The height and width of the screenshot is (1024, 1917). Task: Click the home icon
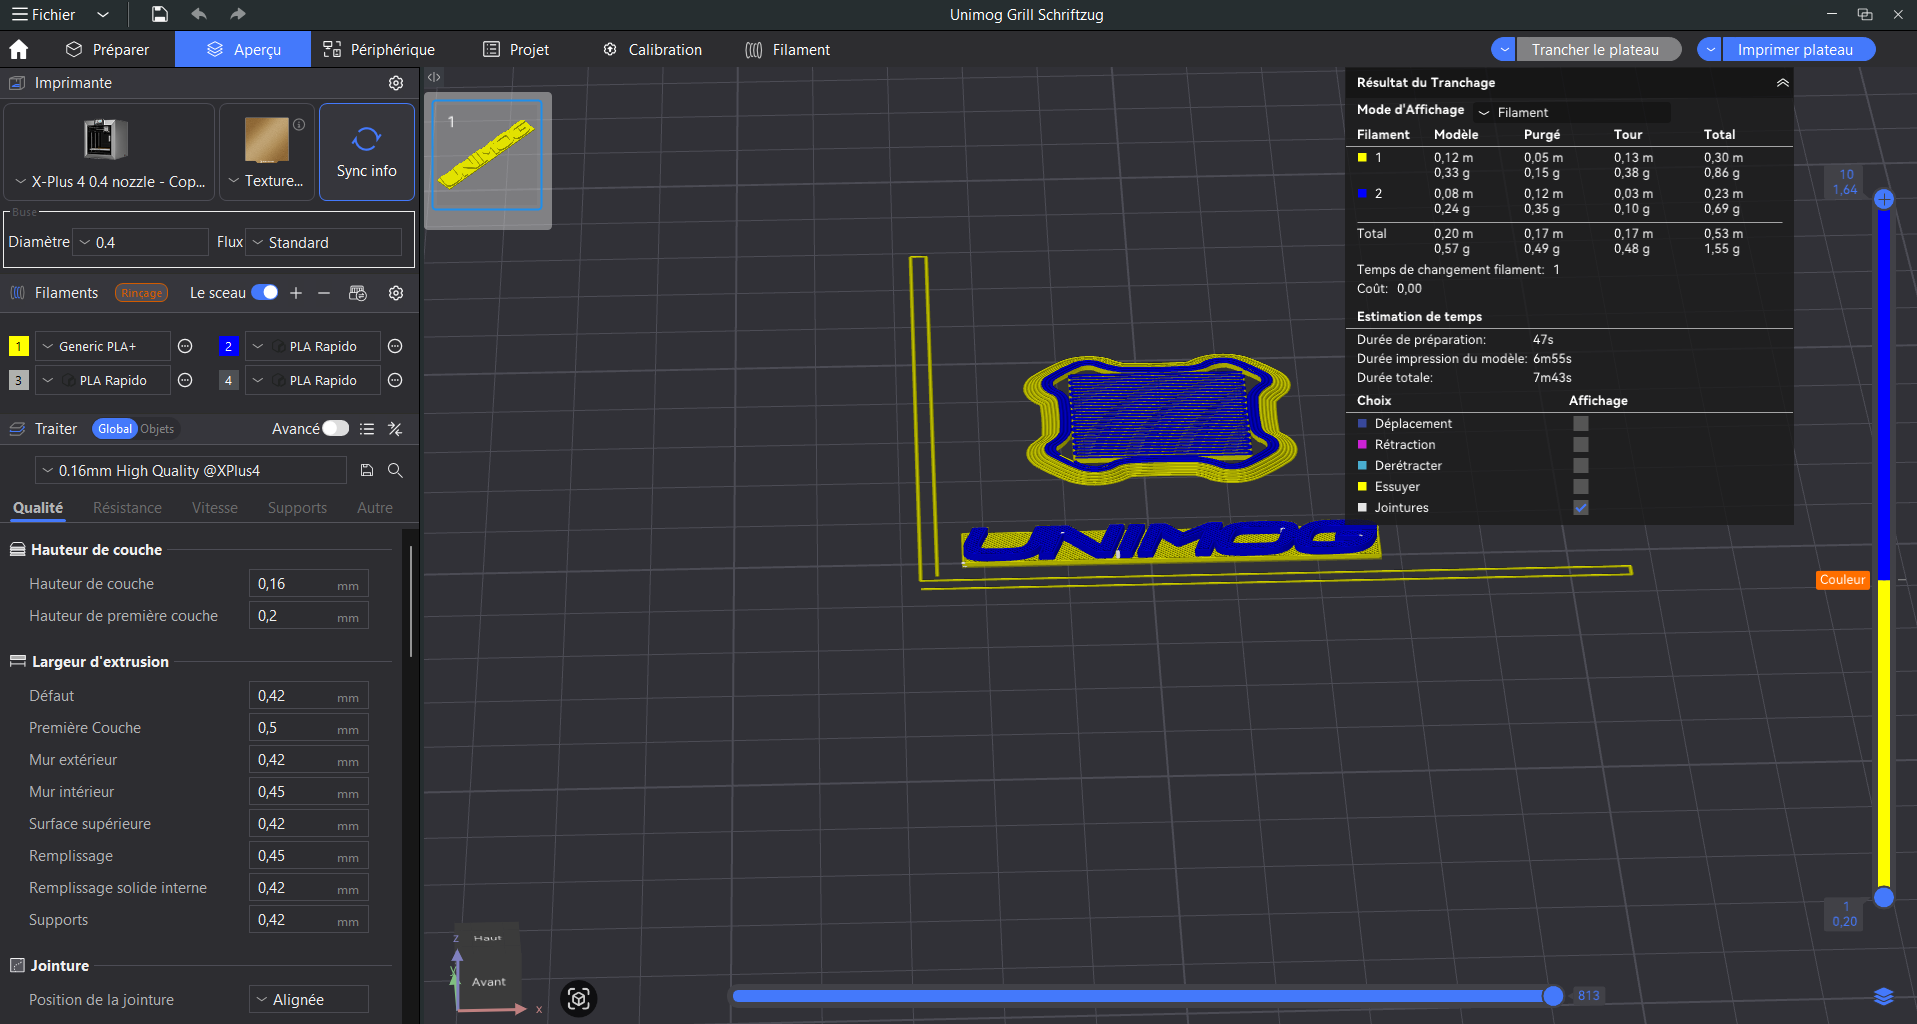pos(19,50)
